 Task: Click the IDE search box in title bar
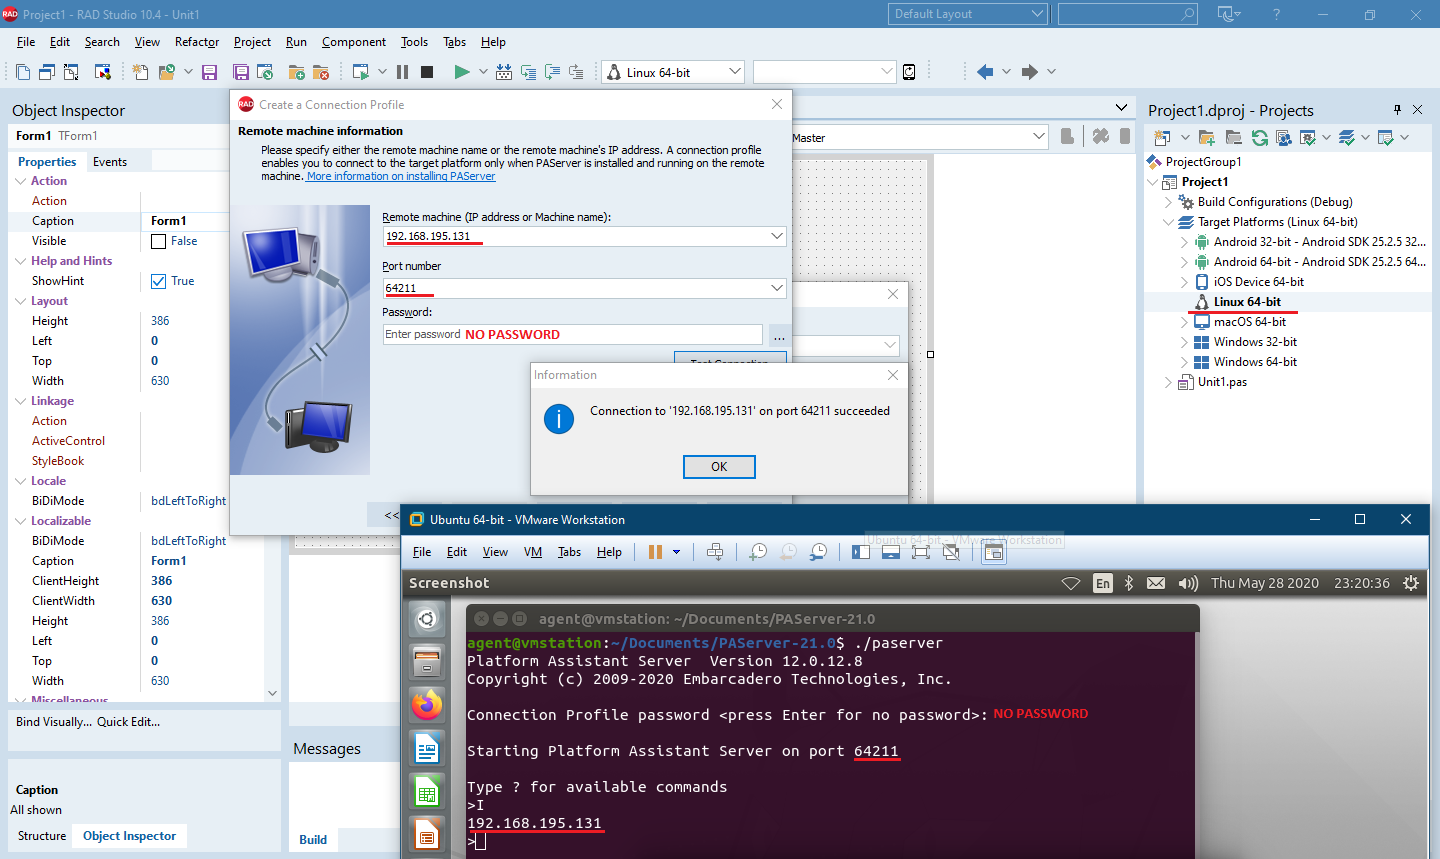coord(1127,14)
